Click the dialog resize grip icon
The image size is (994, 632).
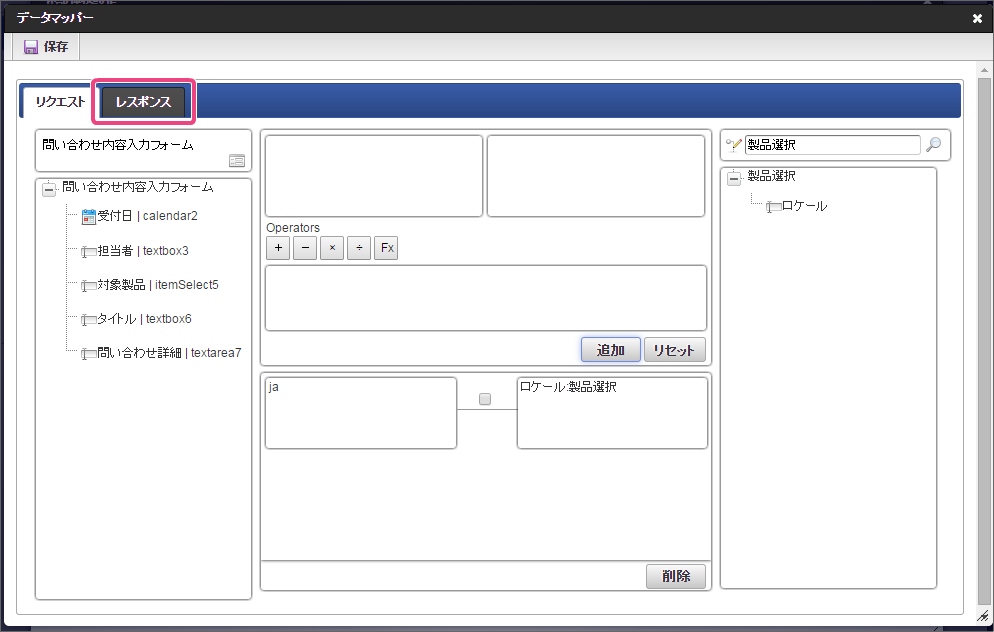click(983, 616)
